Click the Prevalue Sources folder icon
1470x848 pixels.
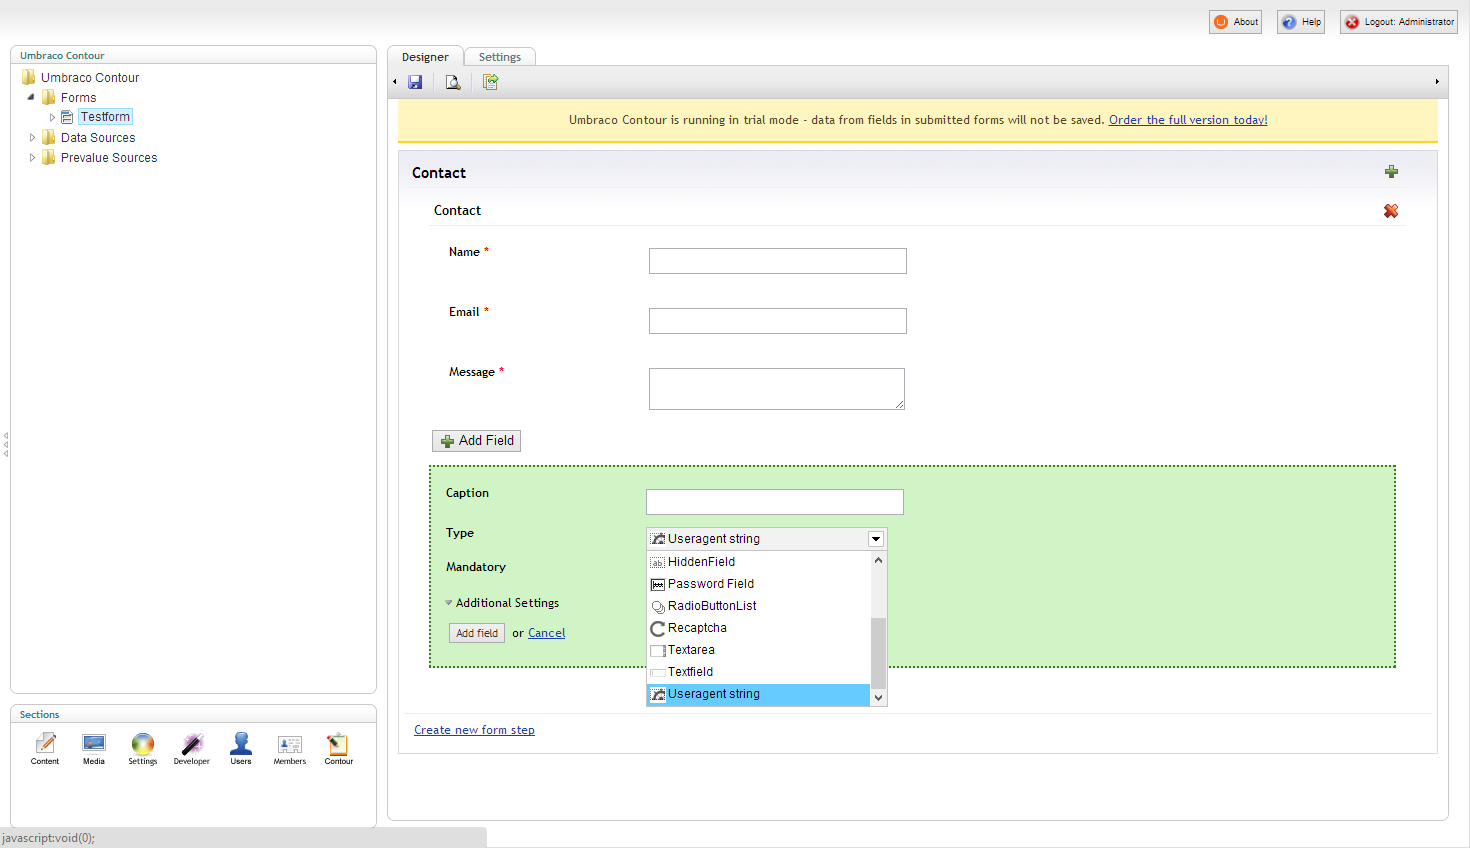[x=49, y=157]
